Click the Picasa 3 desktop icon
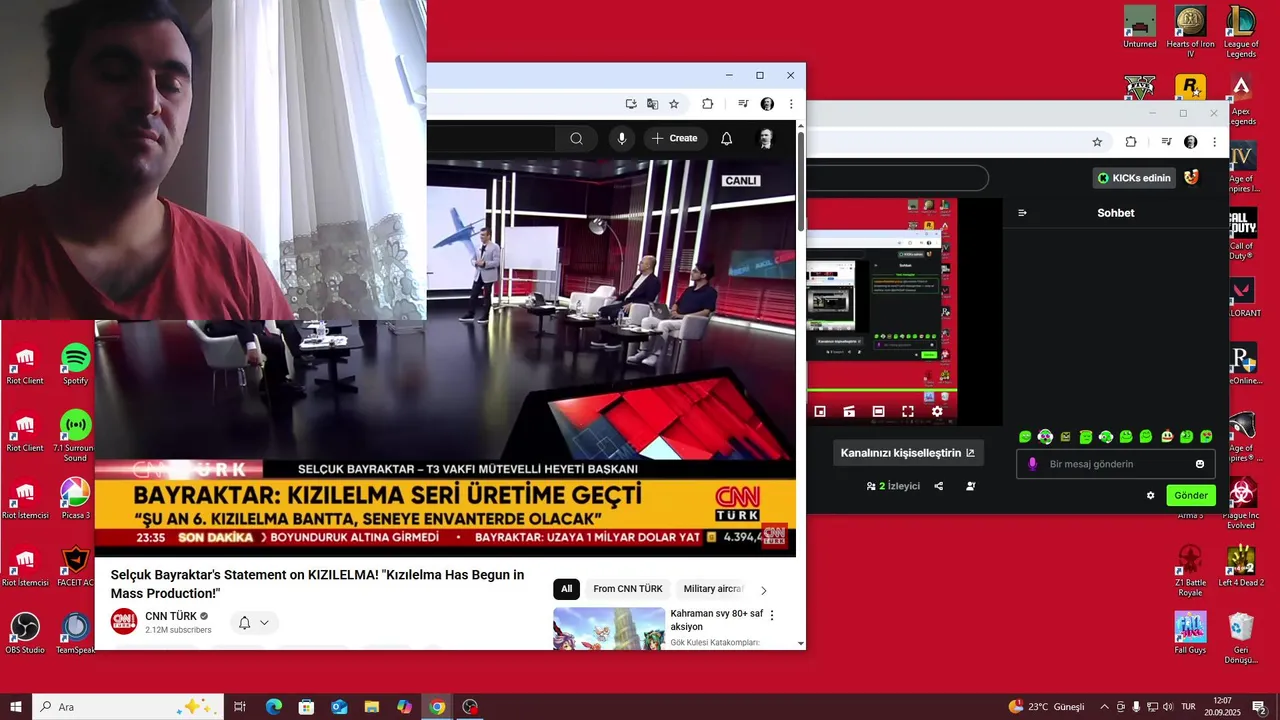Viewport: 1280px width, 720px height. click(x=75, y=499)
